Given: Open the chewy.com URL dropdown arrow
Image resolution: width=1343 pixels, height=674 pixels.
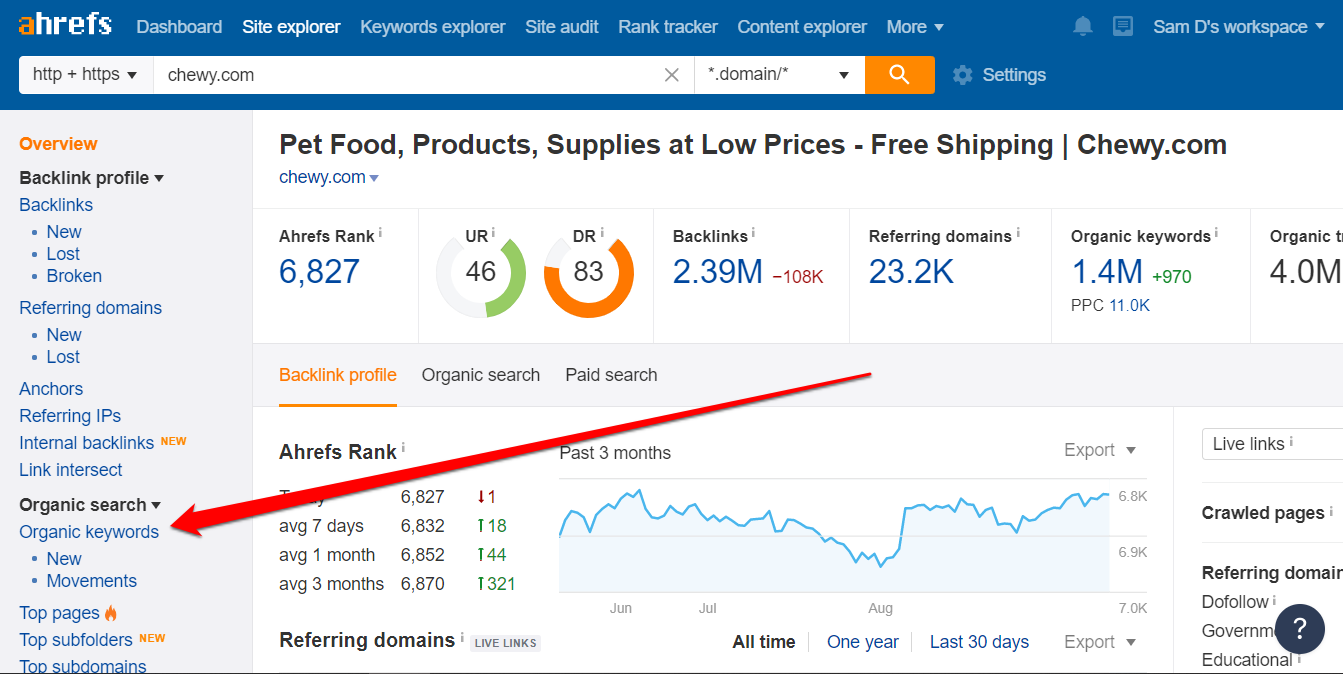Looking at the screenshot, I should tap(374, 179).
